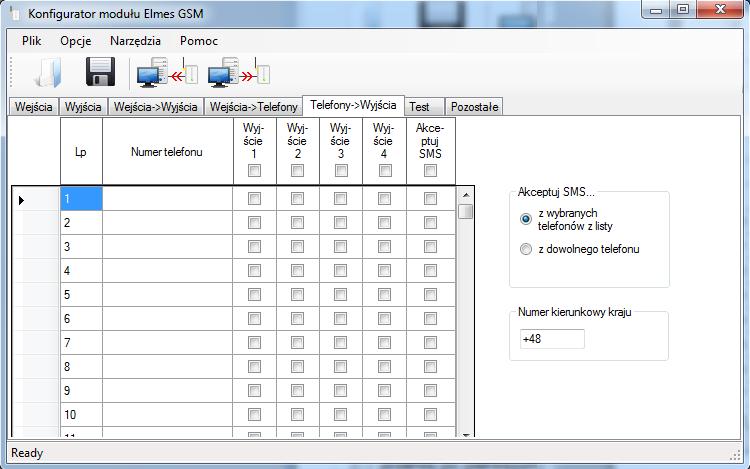Open the Narzędzia menu
The height and width of the screenshot is (469, 750).
tap(135, 41)
